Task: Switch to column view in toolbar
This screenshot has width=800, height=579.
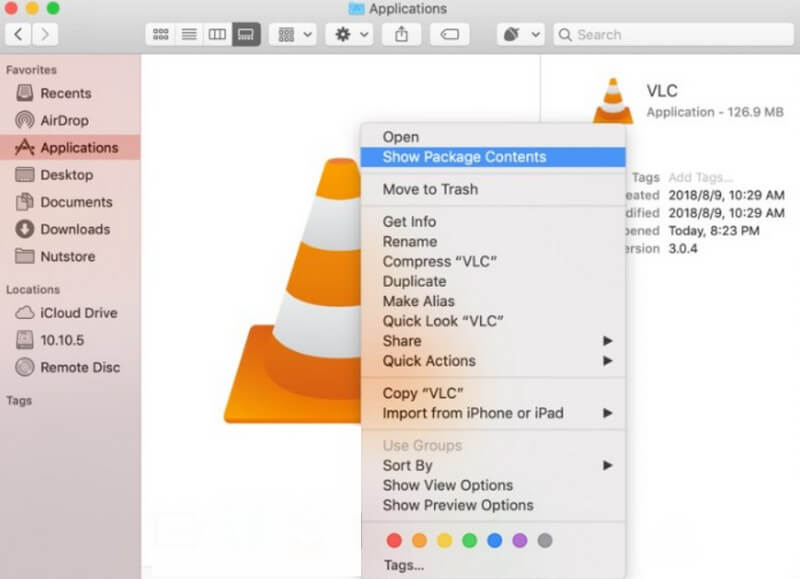Action: [x=216, y=34]
